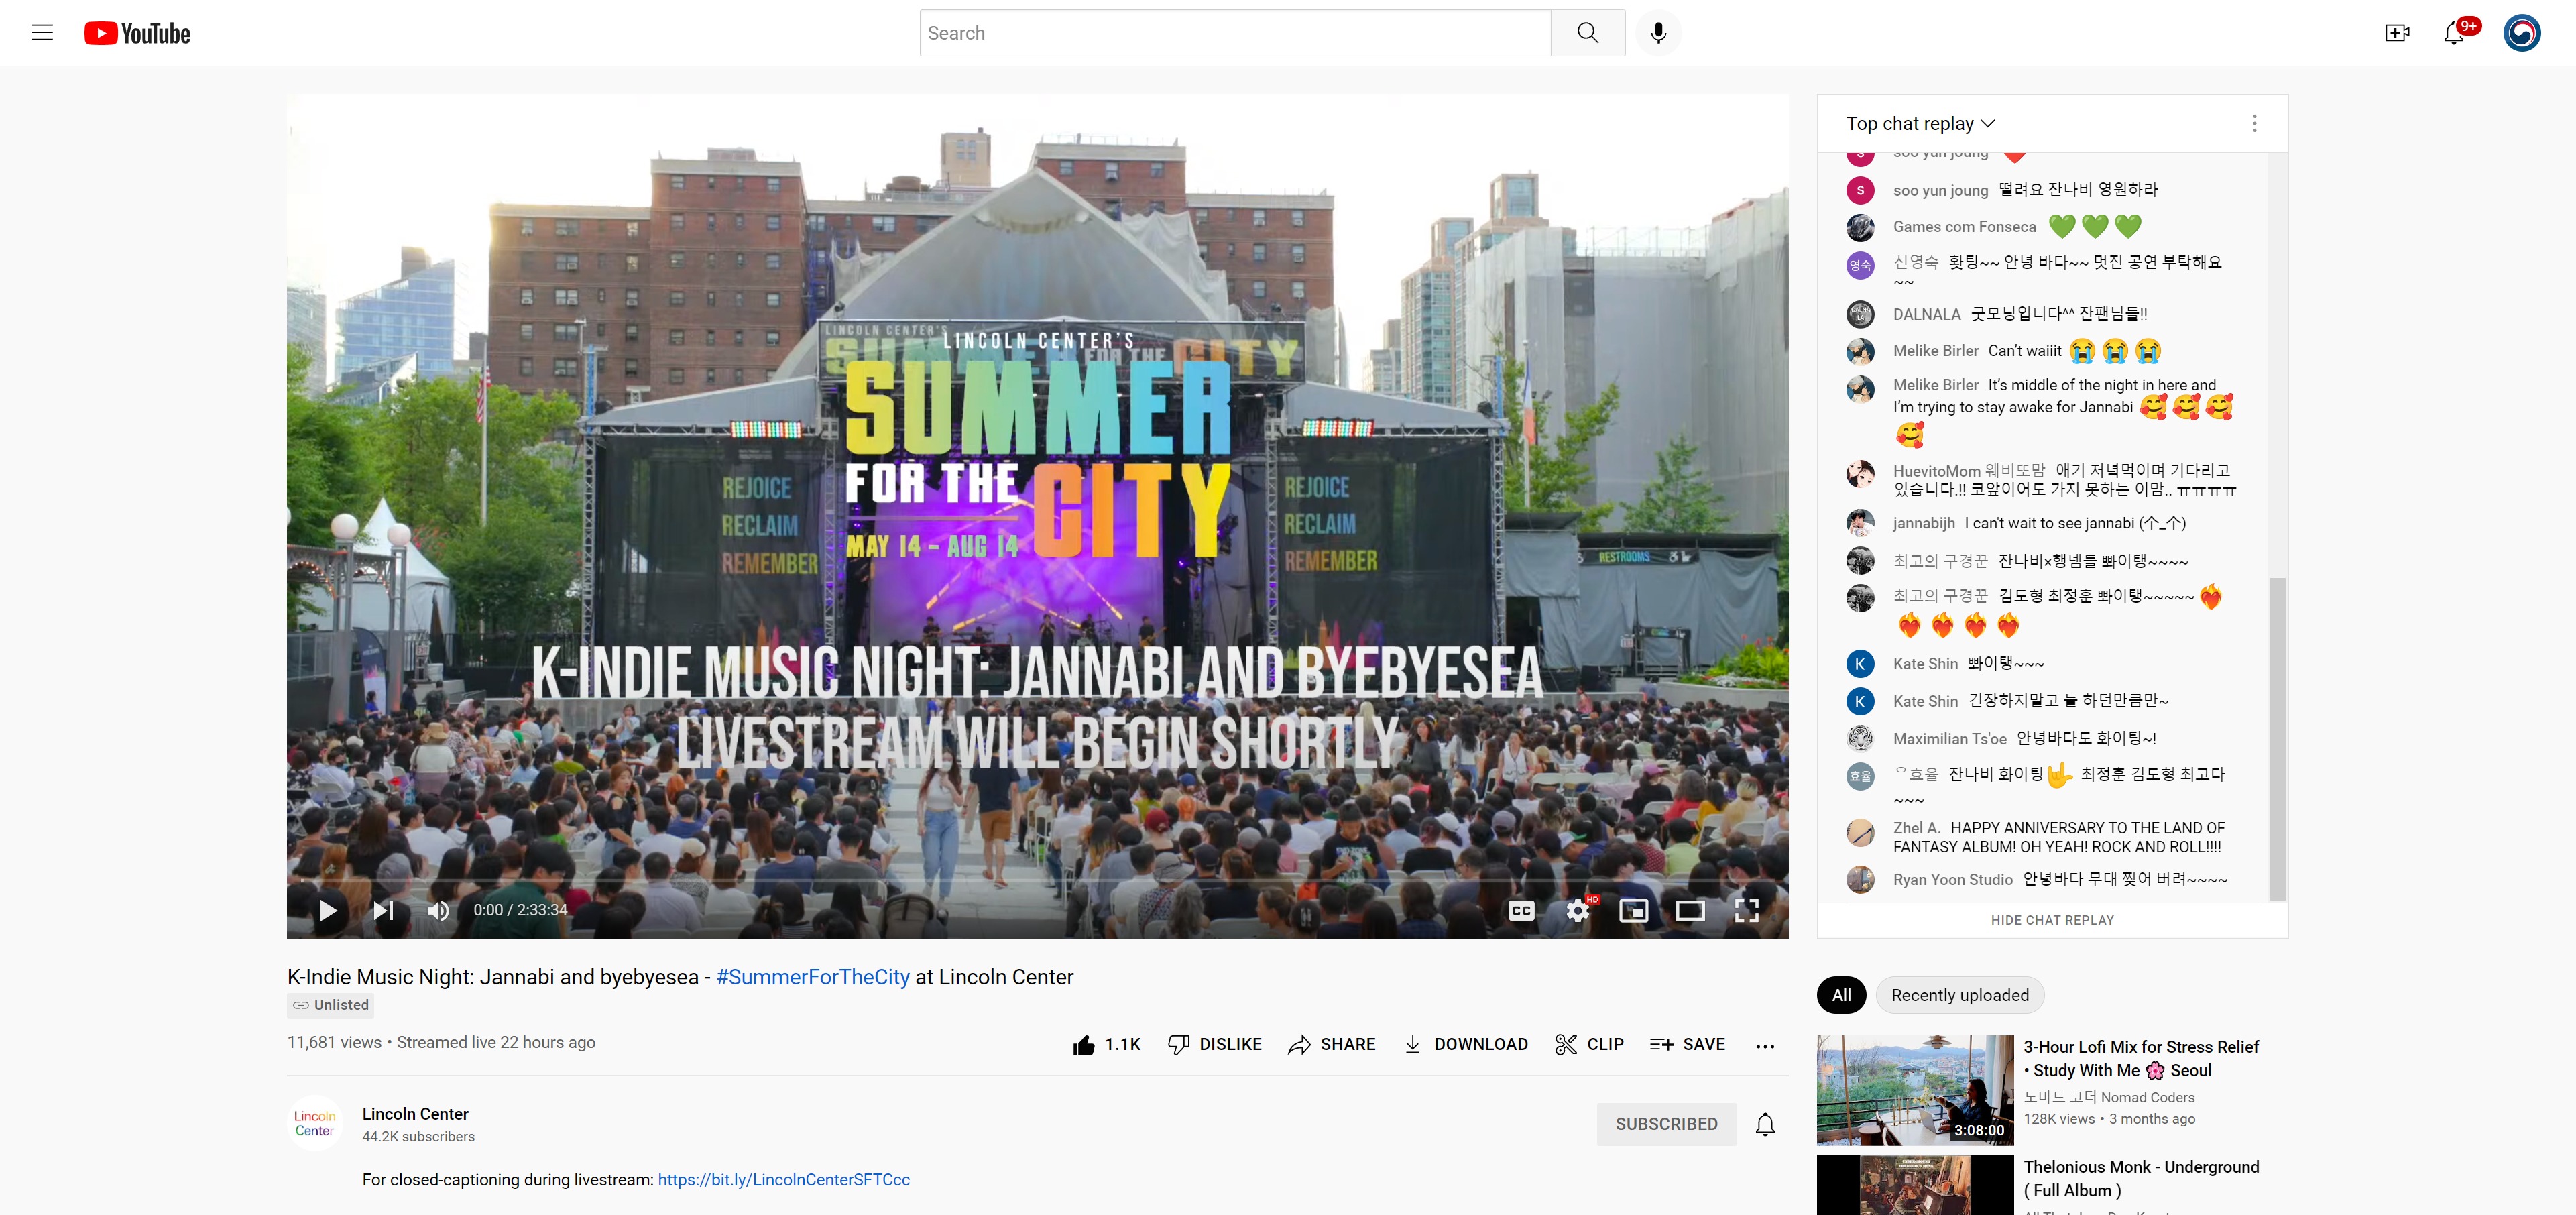Click the 노마드 코더 Nomad Coders channel name
This screenshot has height=1215, width=2576.
click(x=2109, y=1097)
